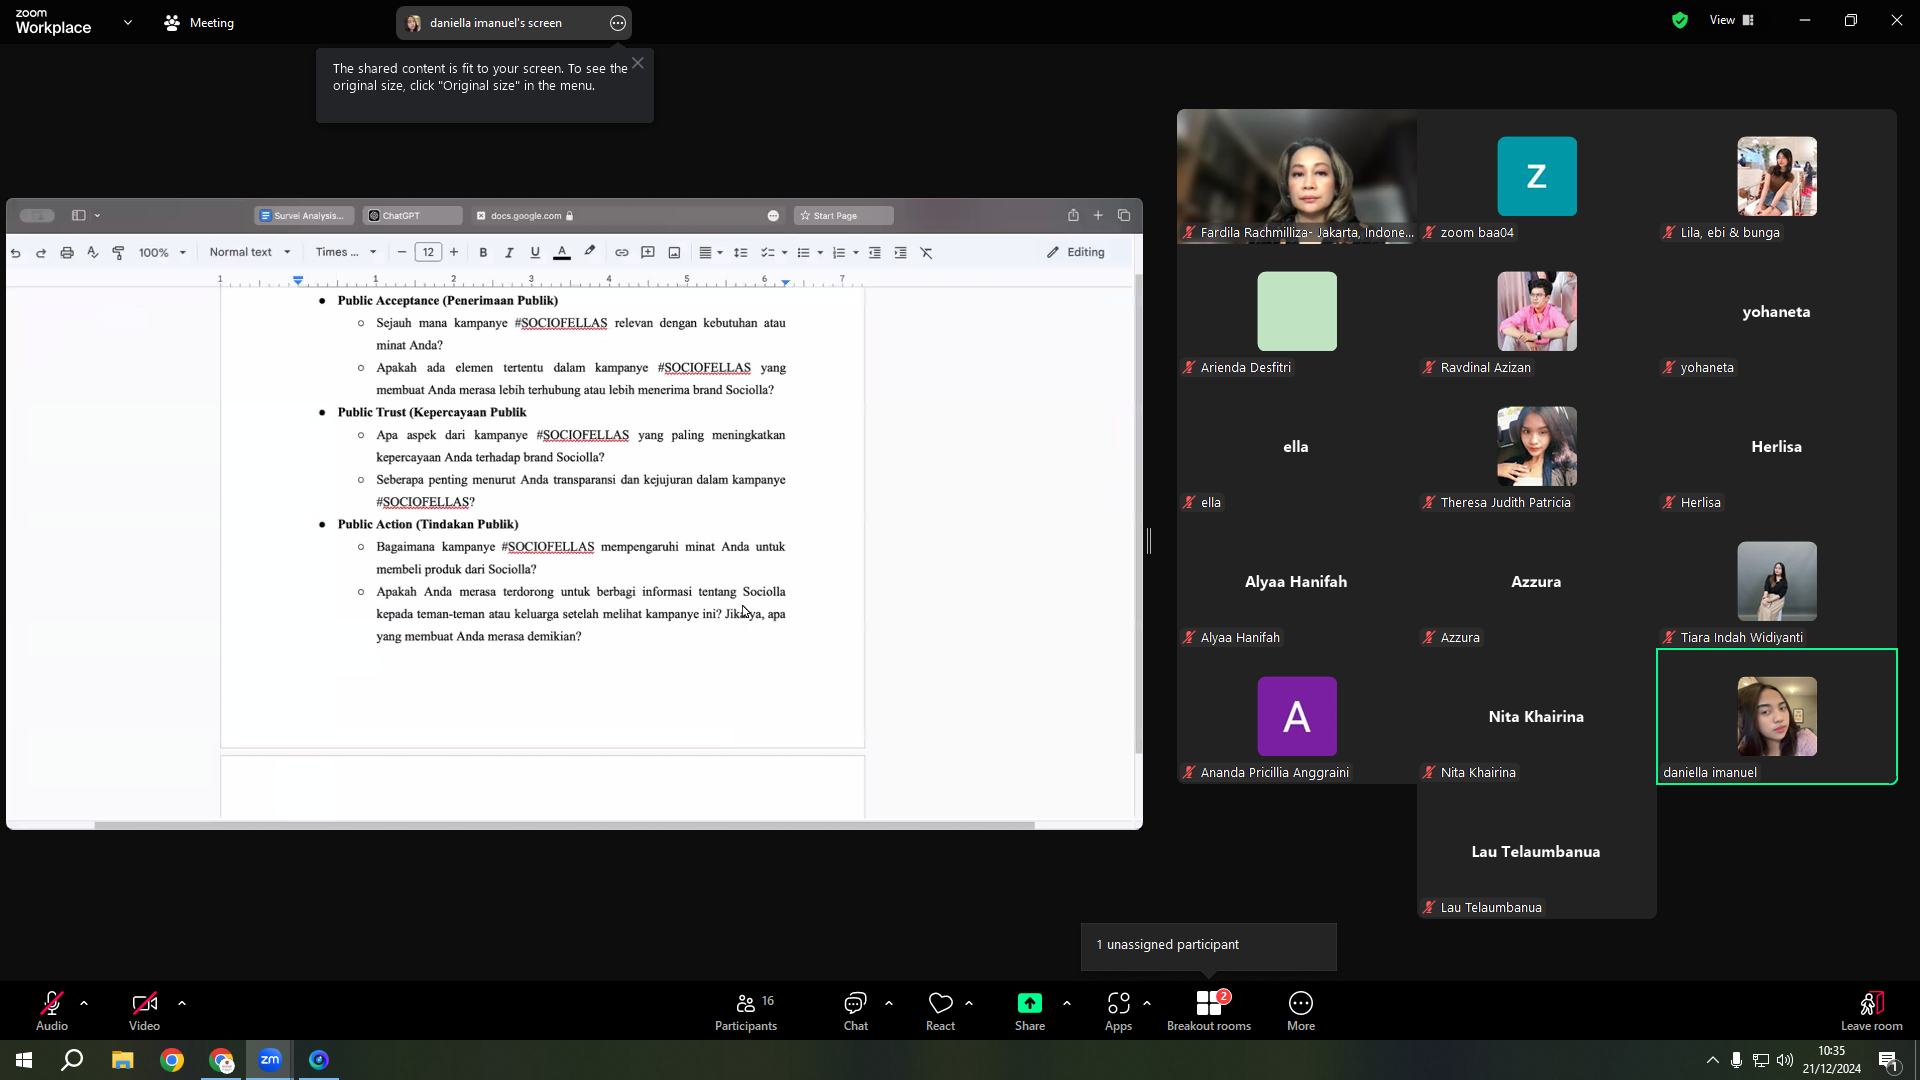Open React emoji reactions

pos(941,1010)
